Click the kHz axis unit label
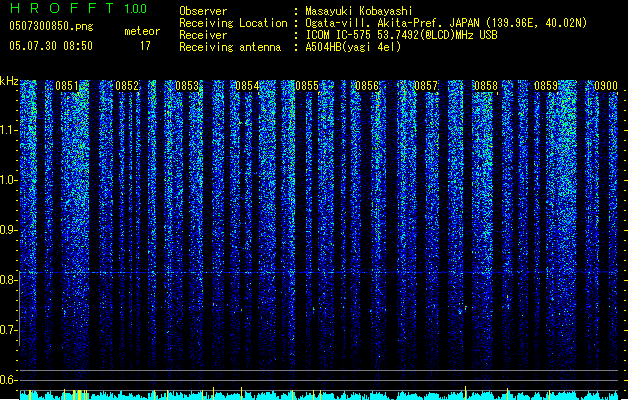 click(x=9, y=81)
